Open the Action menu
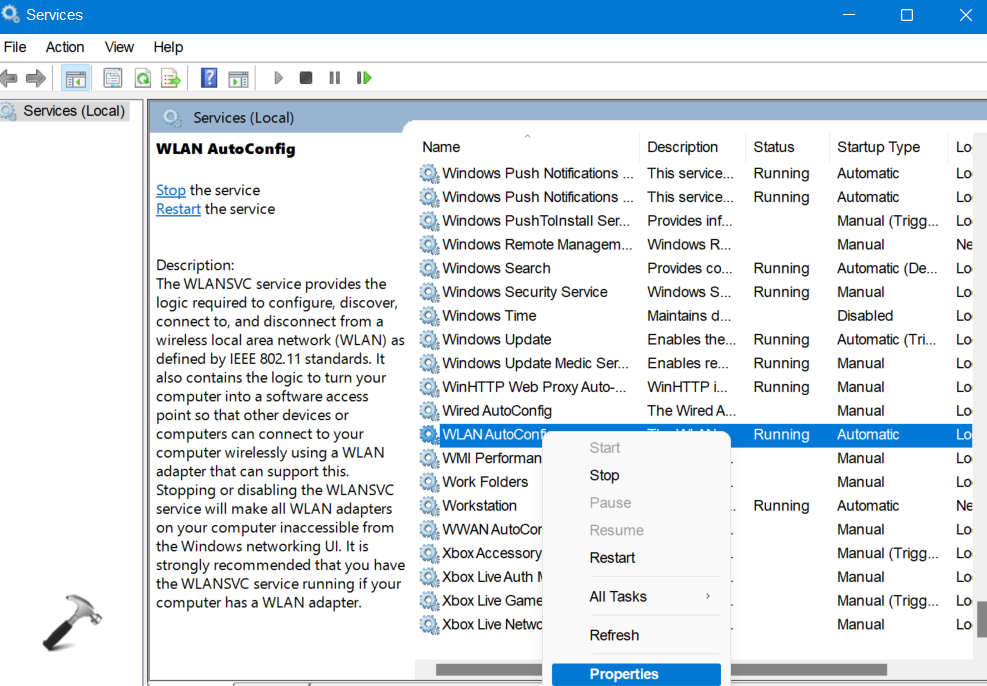Viewport: 987px width, 686px height. tap(65, 47)
